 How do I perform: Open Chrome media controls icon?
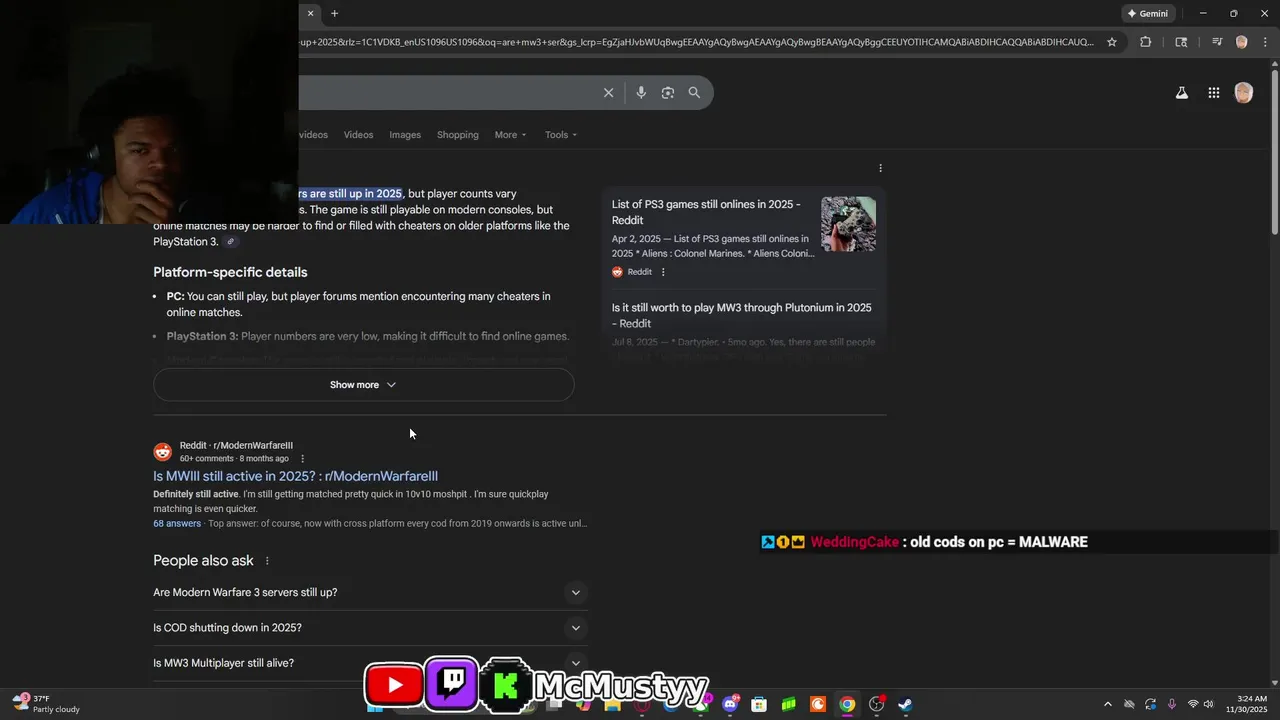(1217, 42)
